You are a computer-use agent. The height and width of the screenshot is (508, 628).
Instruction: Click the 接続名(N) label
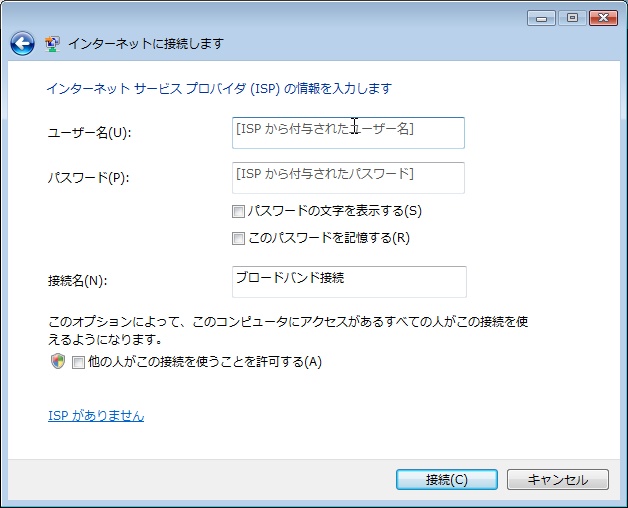click(x=77, y=281)
